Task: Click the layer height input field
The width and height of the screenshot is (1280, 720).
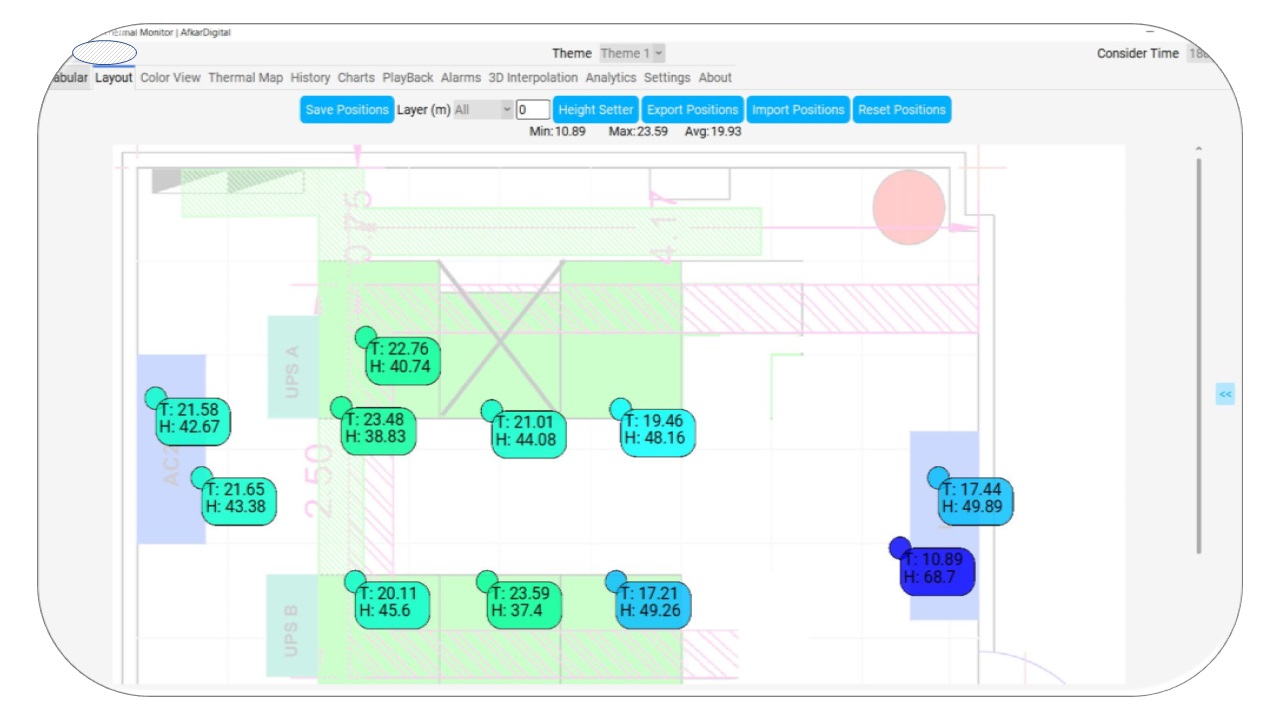Action: click(532, 110)
